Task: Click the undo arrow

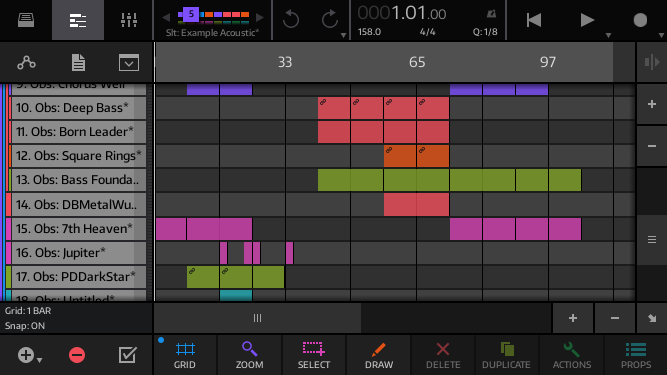Action: coord(291,20)
